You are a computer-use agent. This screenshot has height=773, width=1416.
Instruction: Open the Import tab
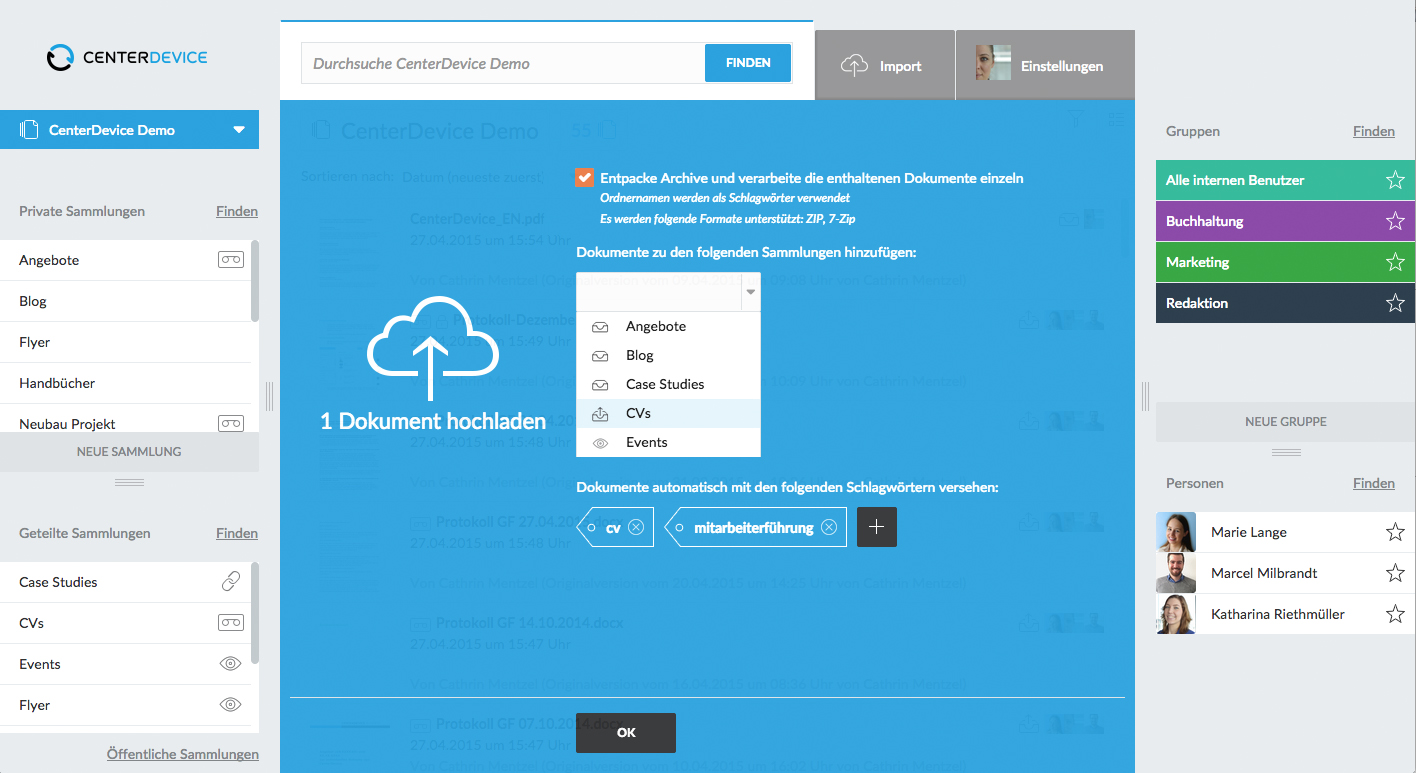click(x=885, y=65)
